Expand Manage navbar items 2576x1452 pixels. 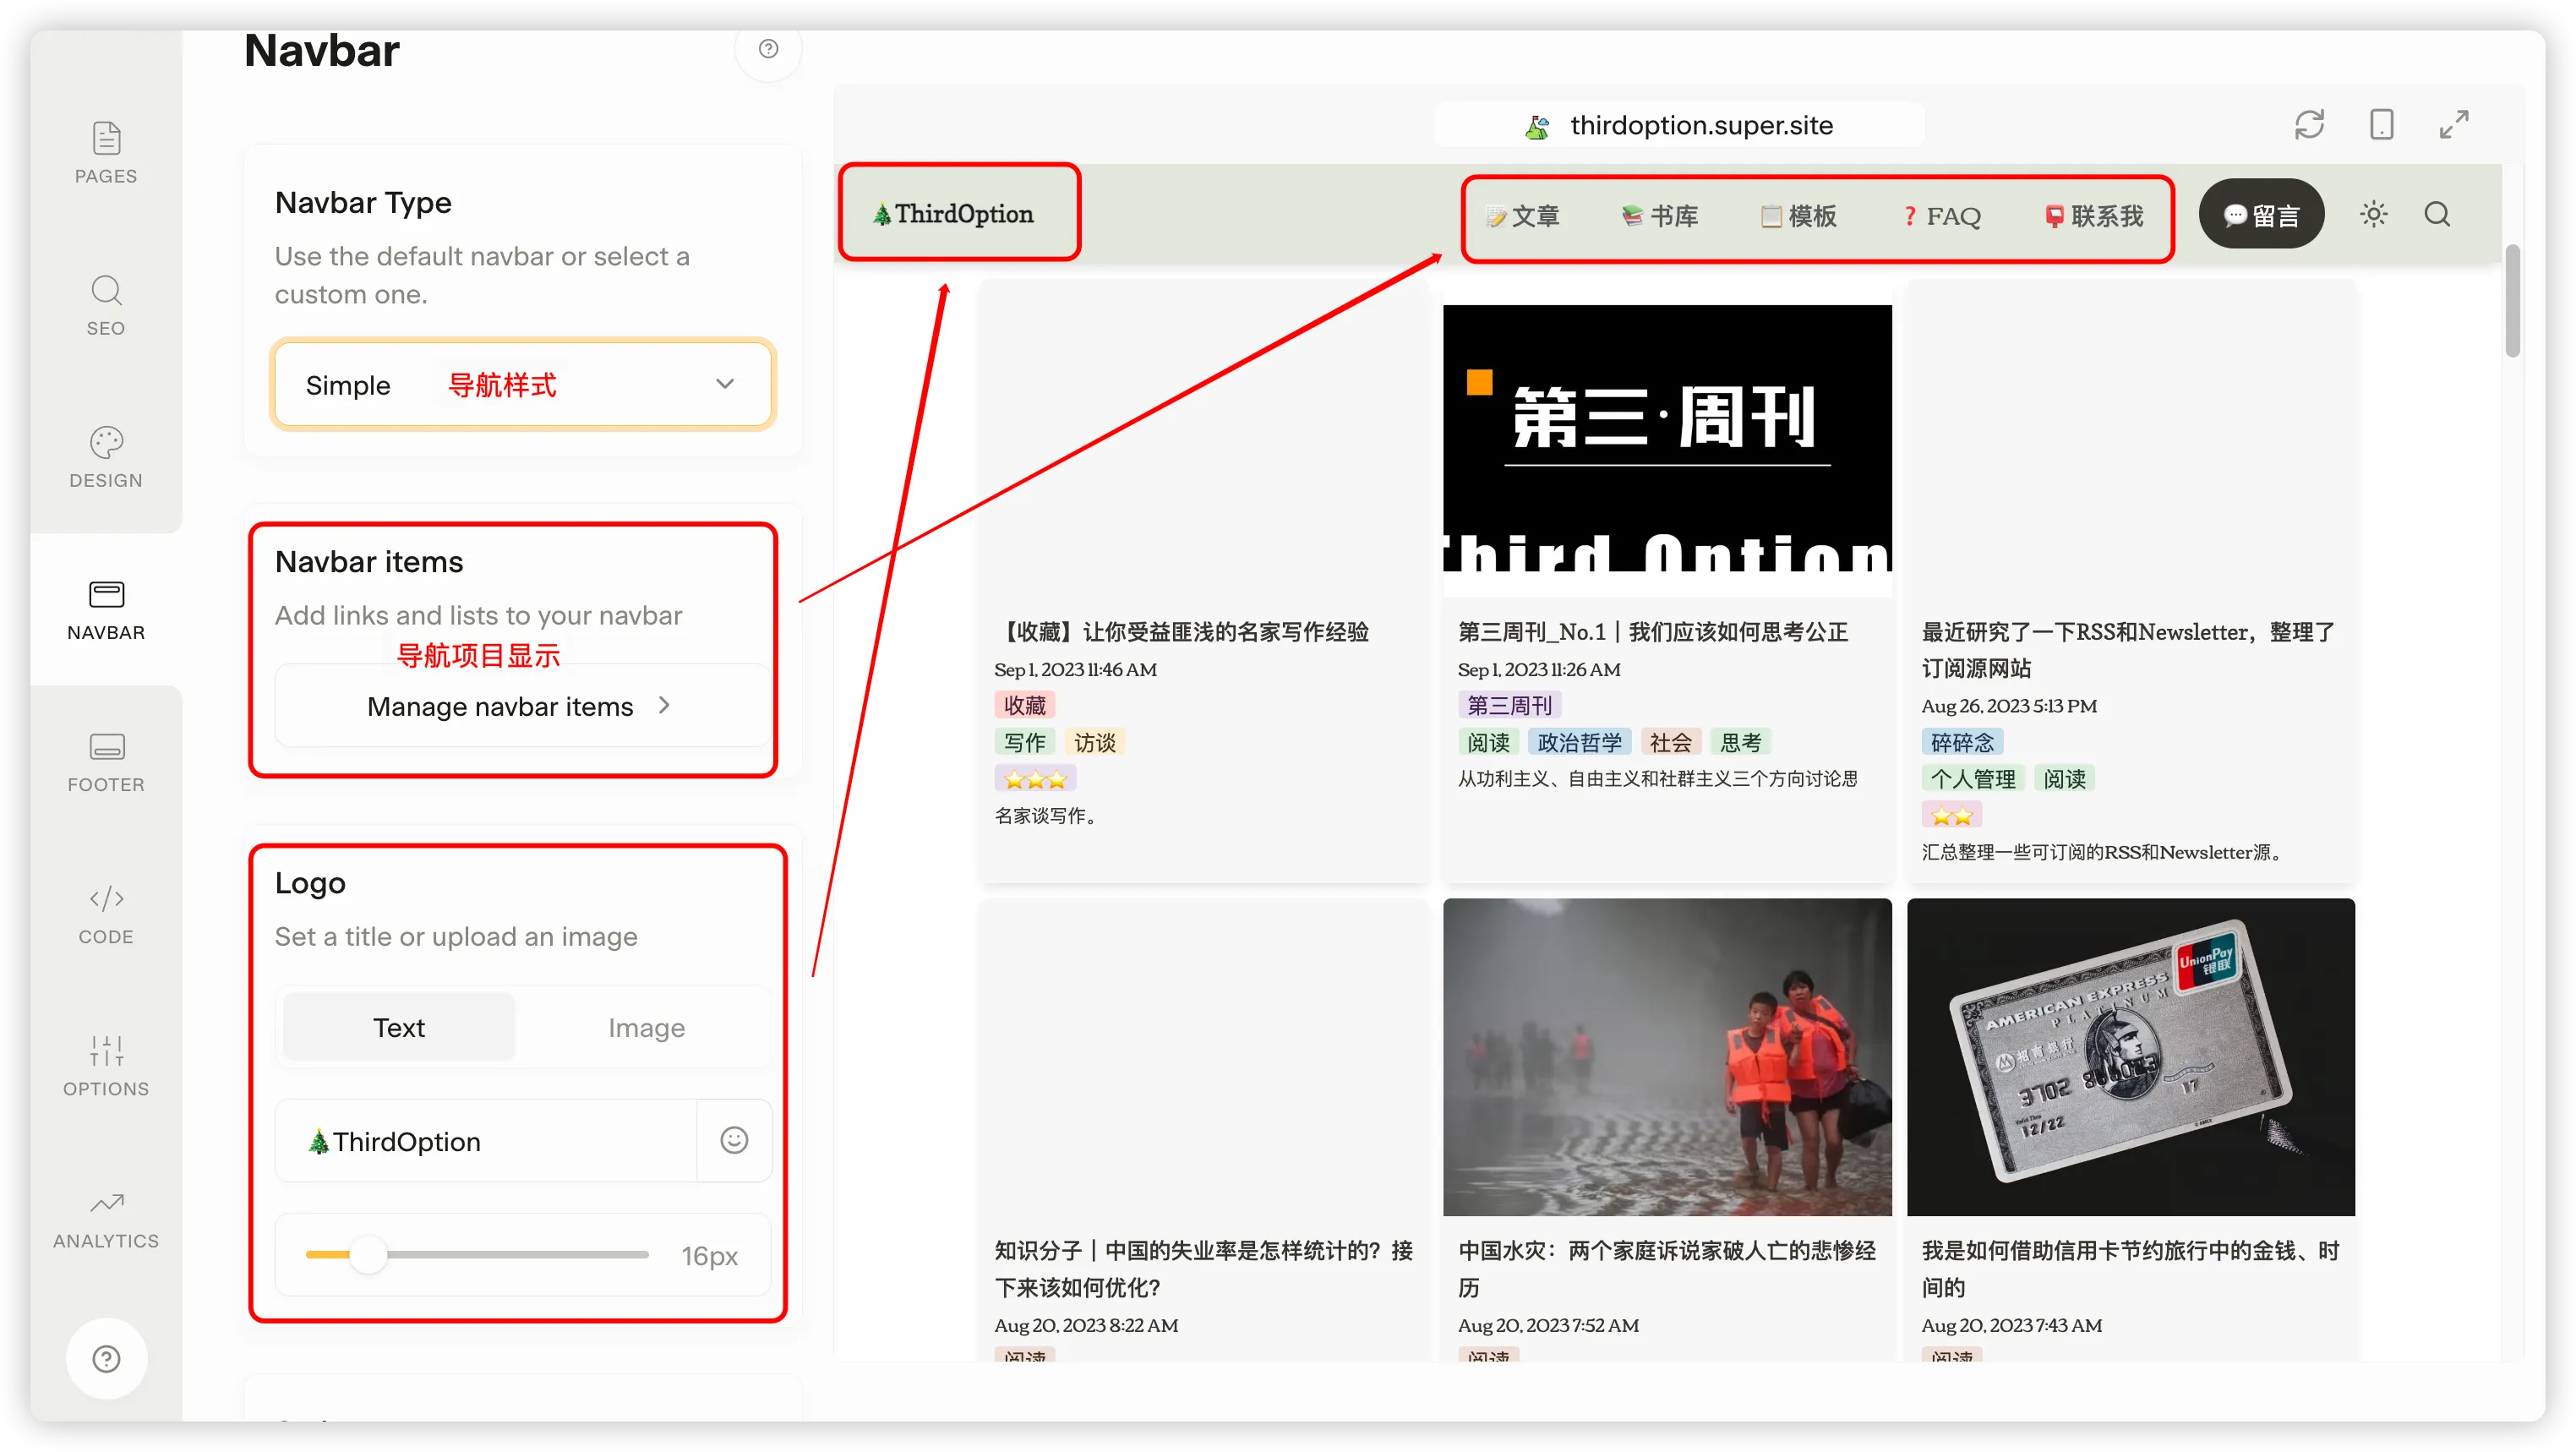pyautogui.click(x=520, y=706)
